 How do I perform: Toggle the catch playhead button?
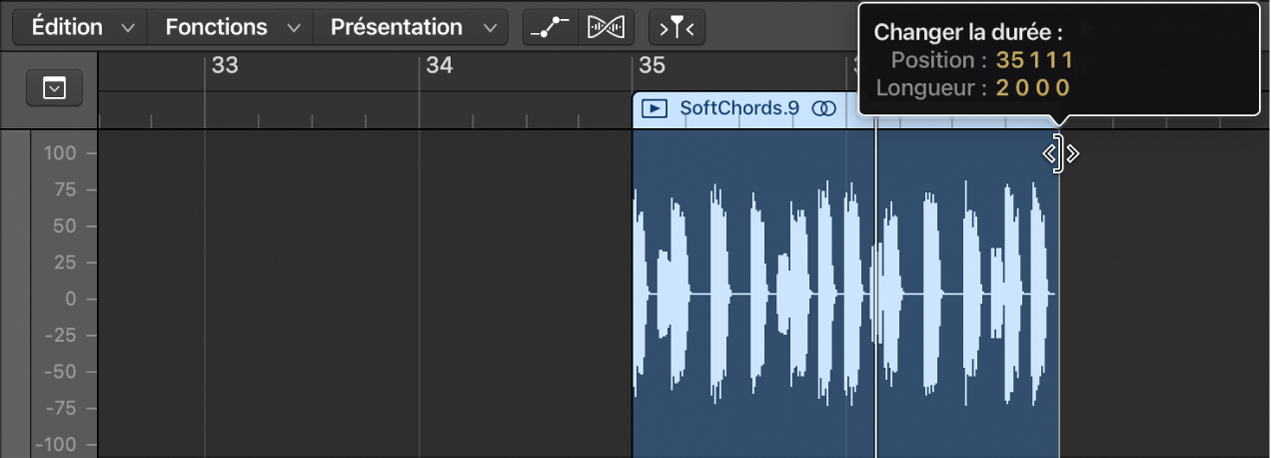[x=677, y=28]
